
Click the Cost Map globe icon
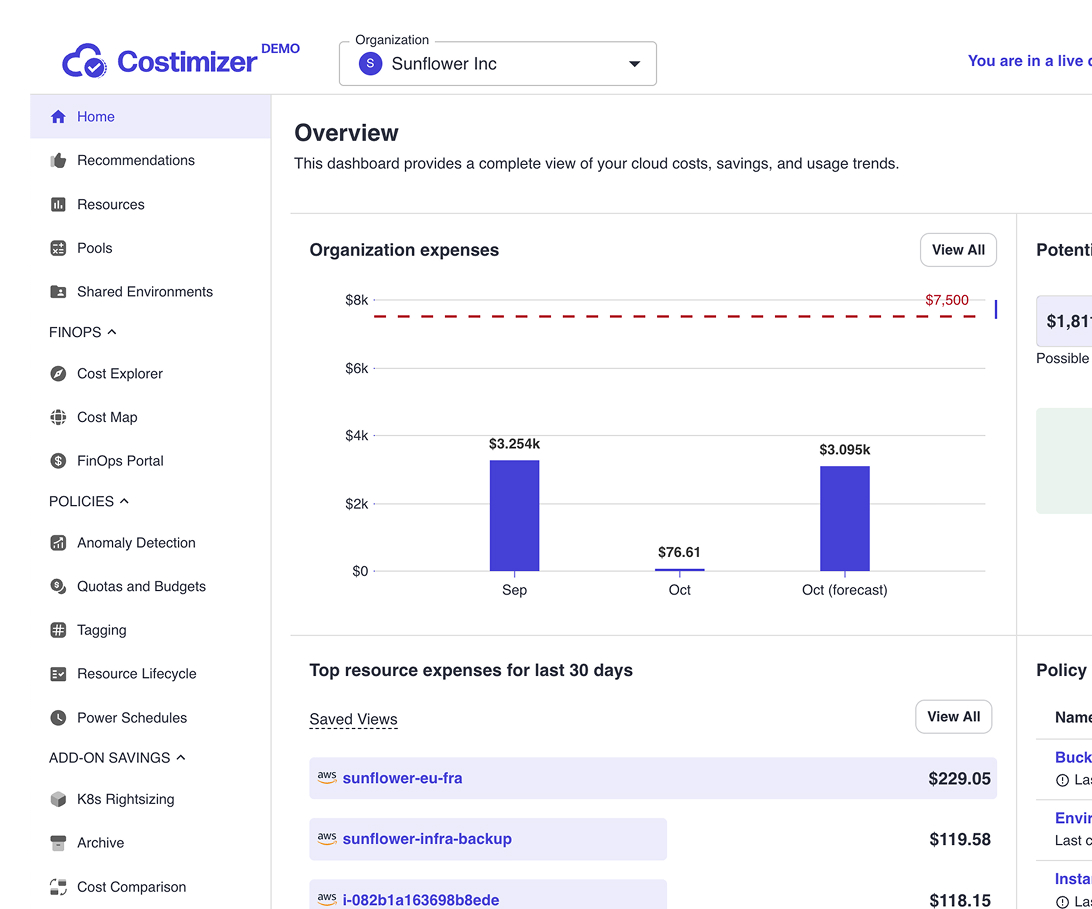58,417
